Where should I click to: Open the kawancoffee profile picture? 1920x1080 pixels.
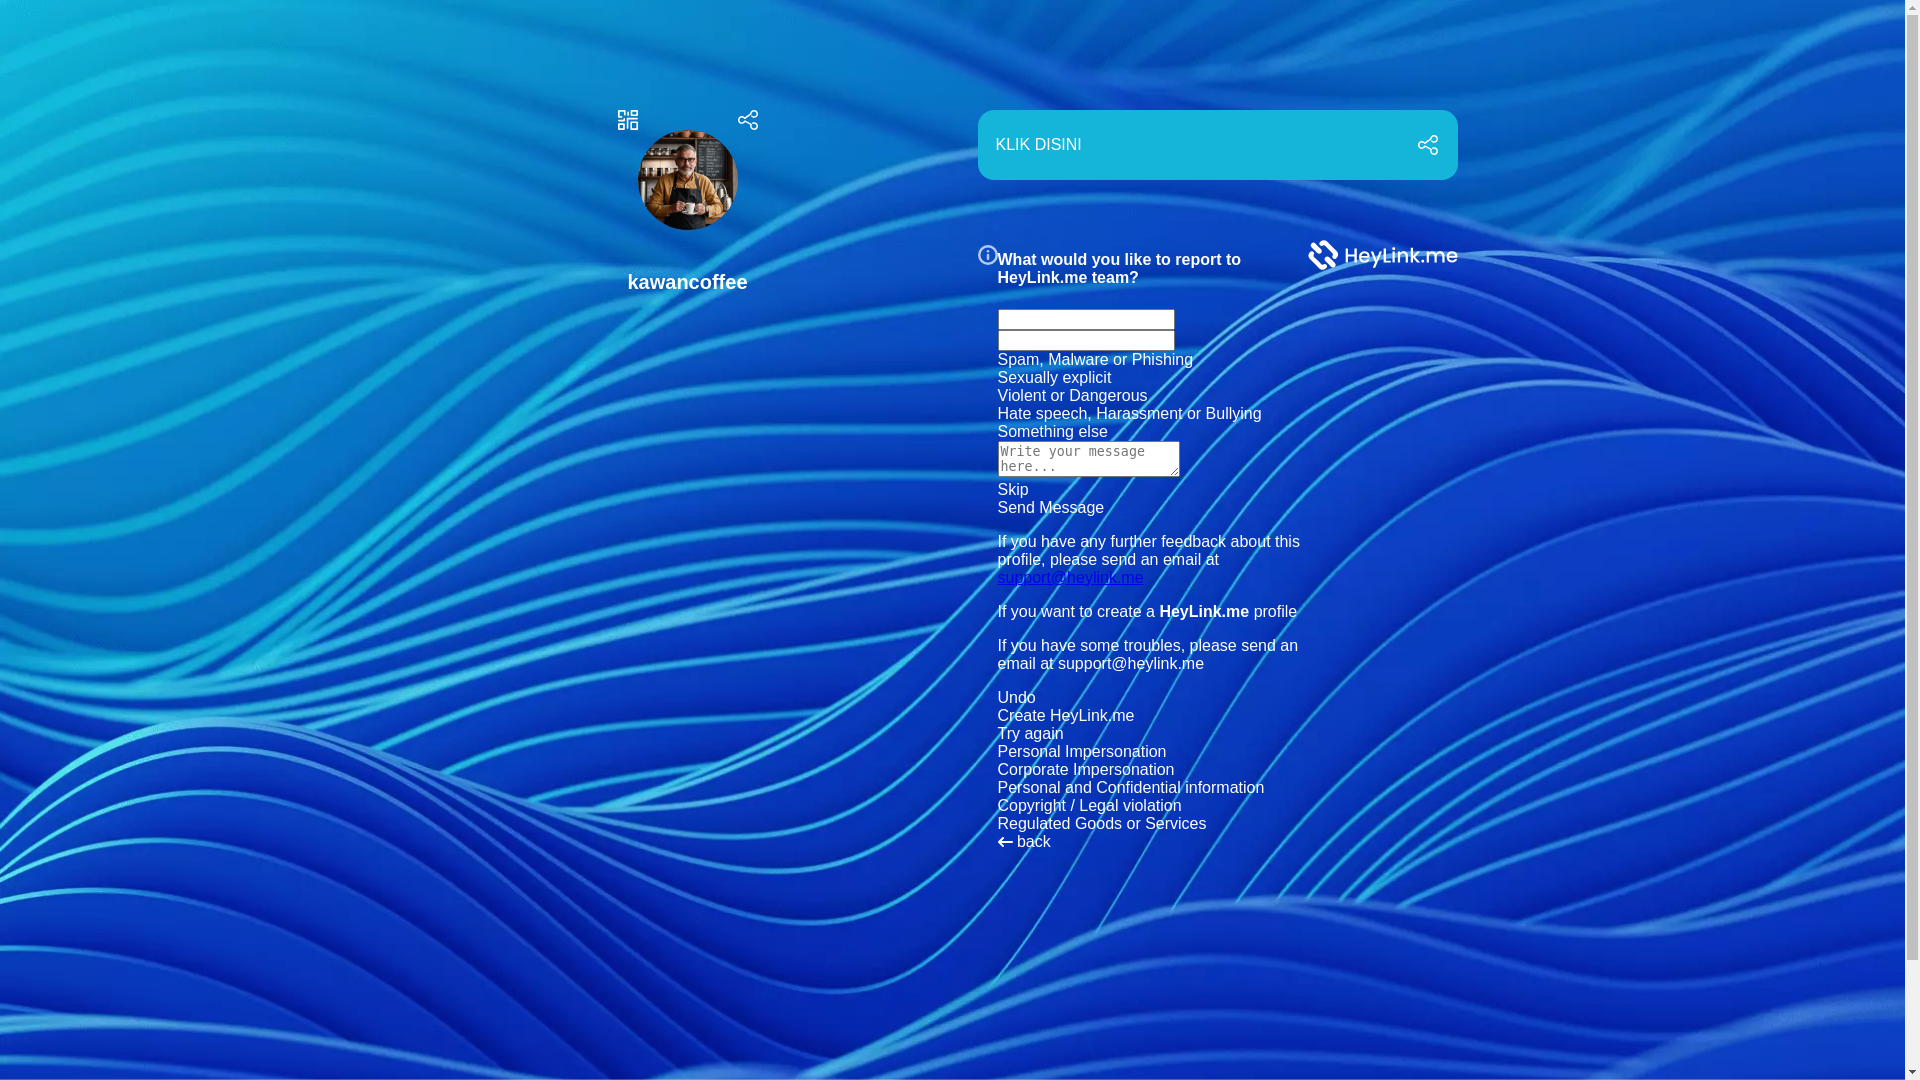point(687,180)
